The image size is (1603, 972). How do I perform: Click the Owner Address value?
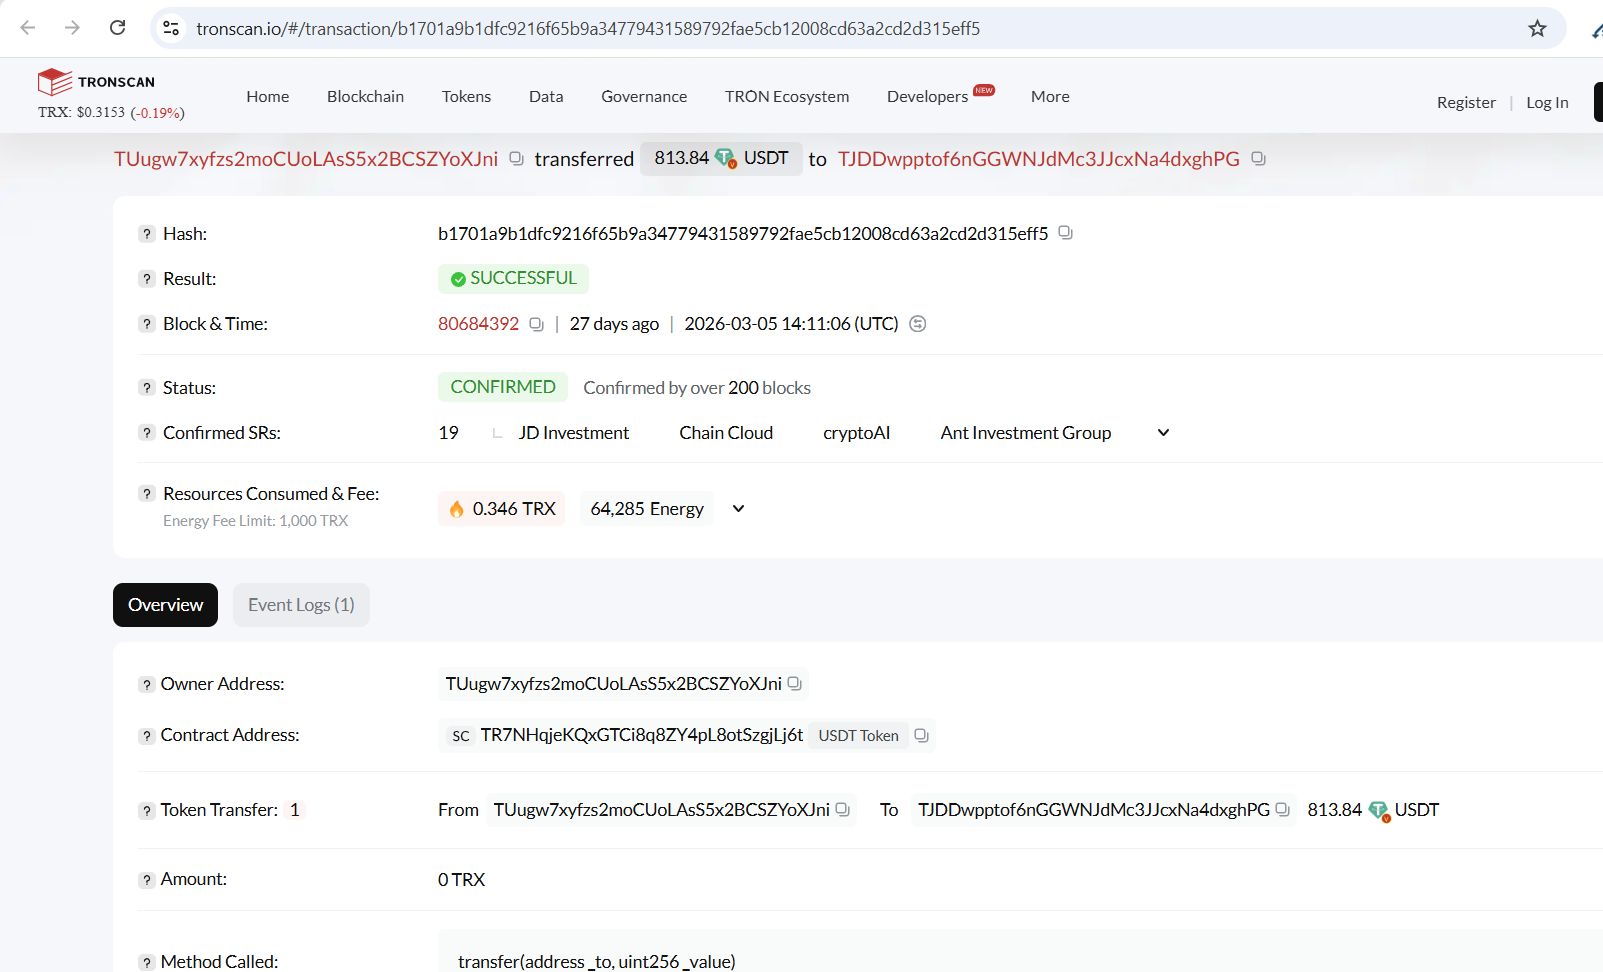[614, 684]
